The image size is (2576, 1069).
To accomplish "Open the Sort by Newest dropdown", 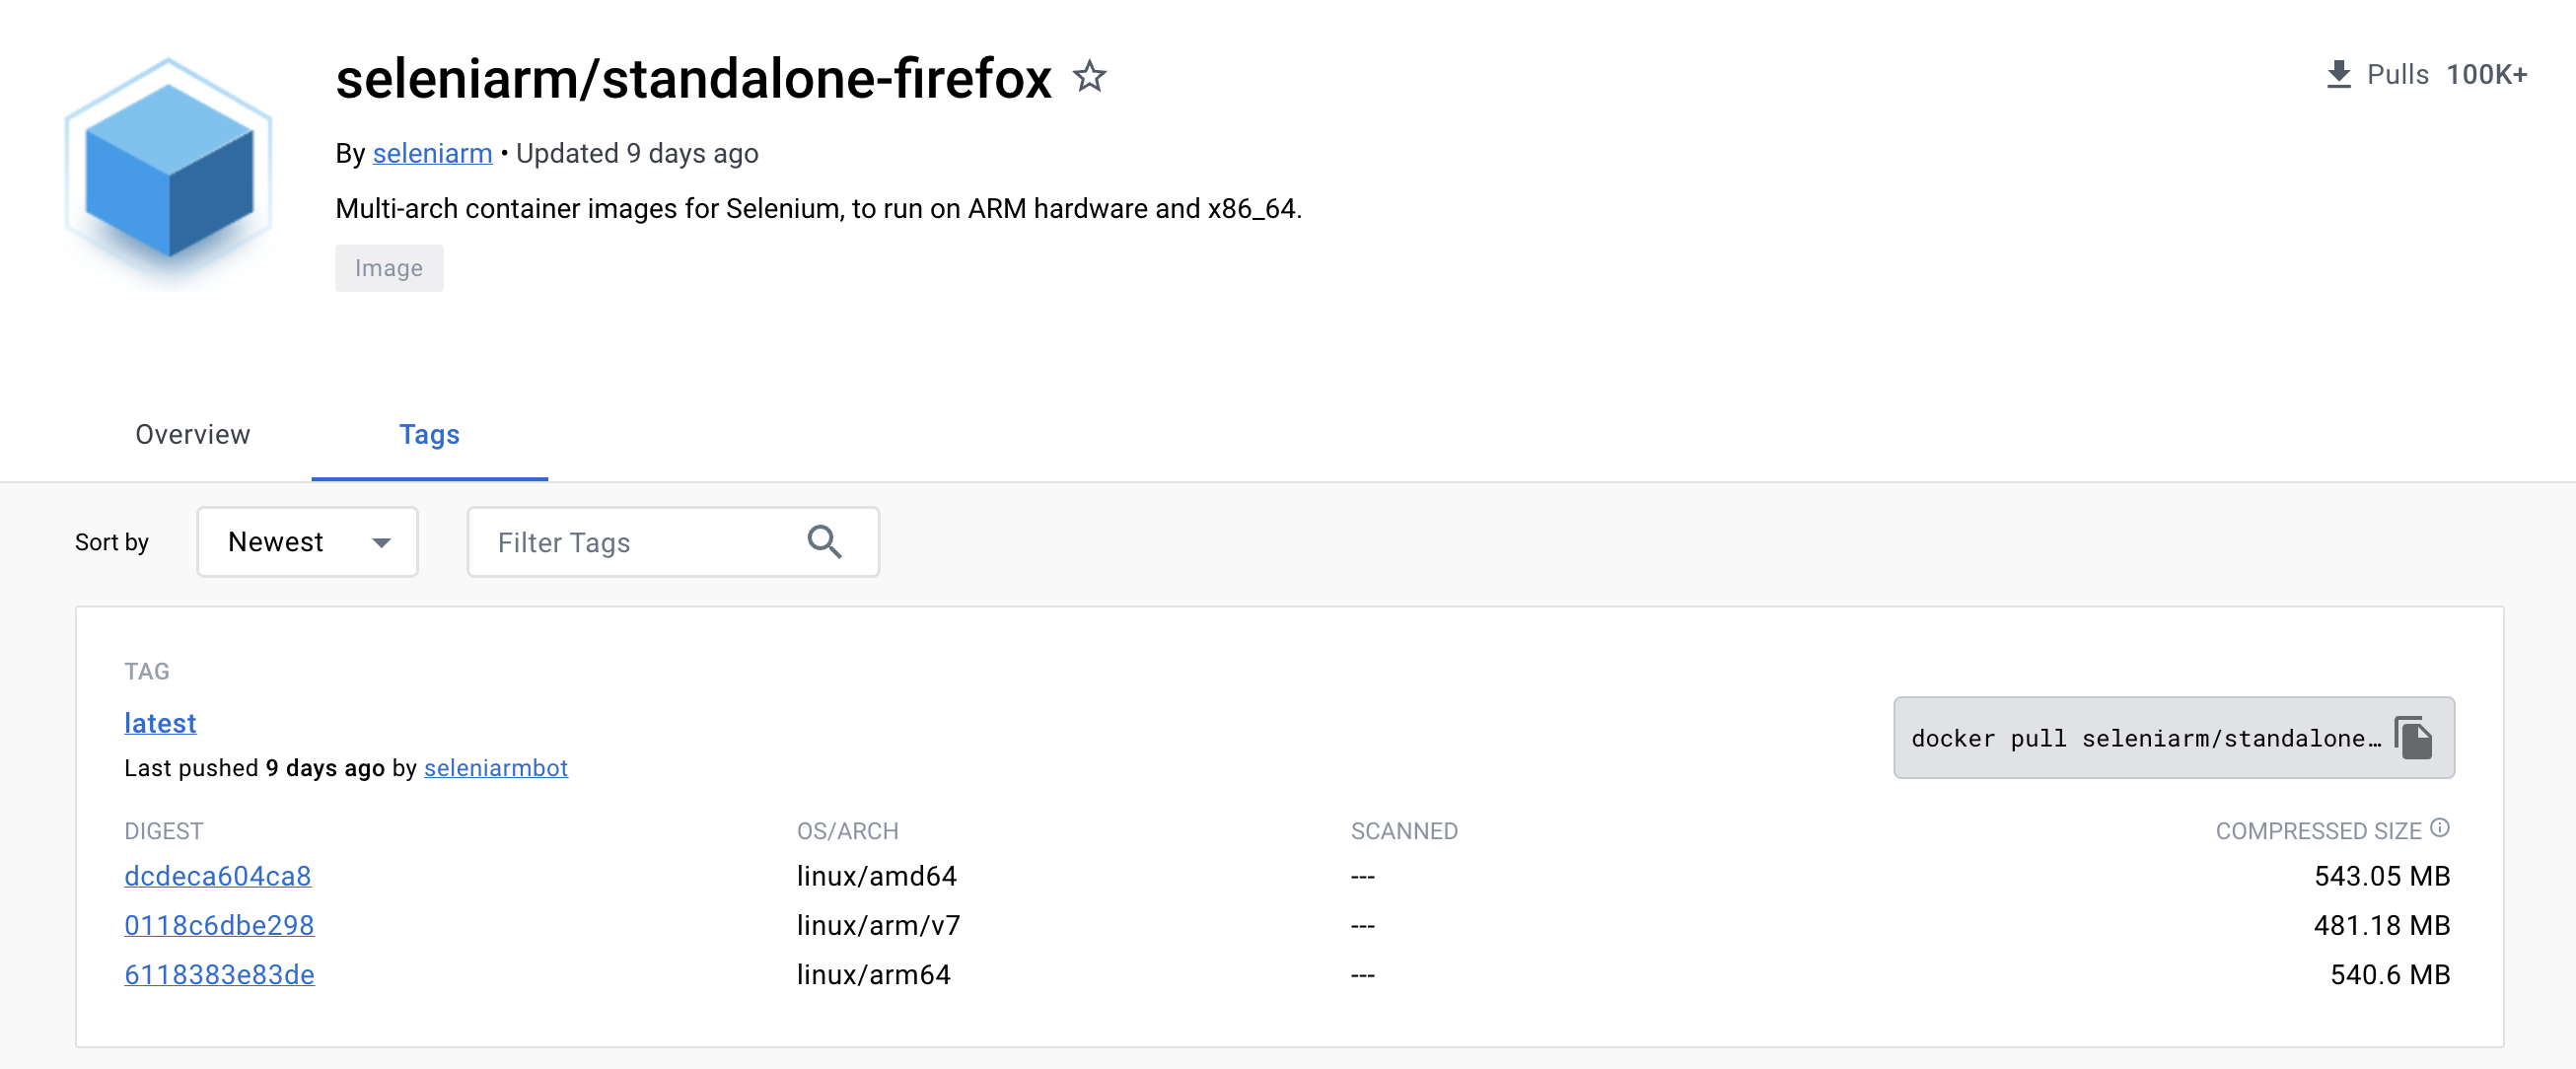I will [307, 541].
